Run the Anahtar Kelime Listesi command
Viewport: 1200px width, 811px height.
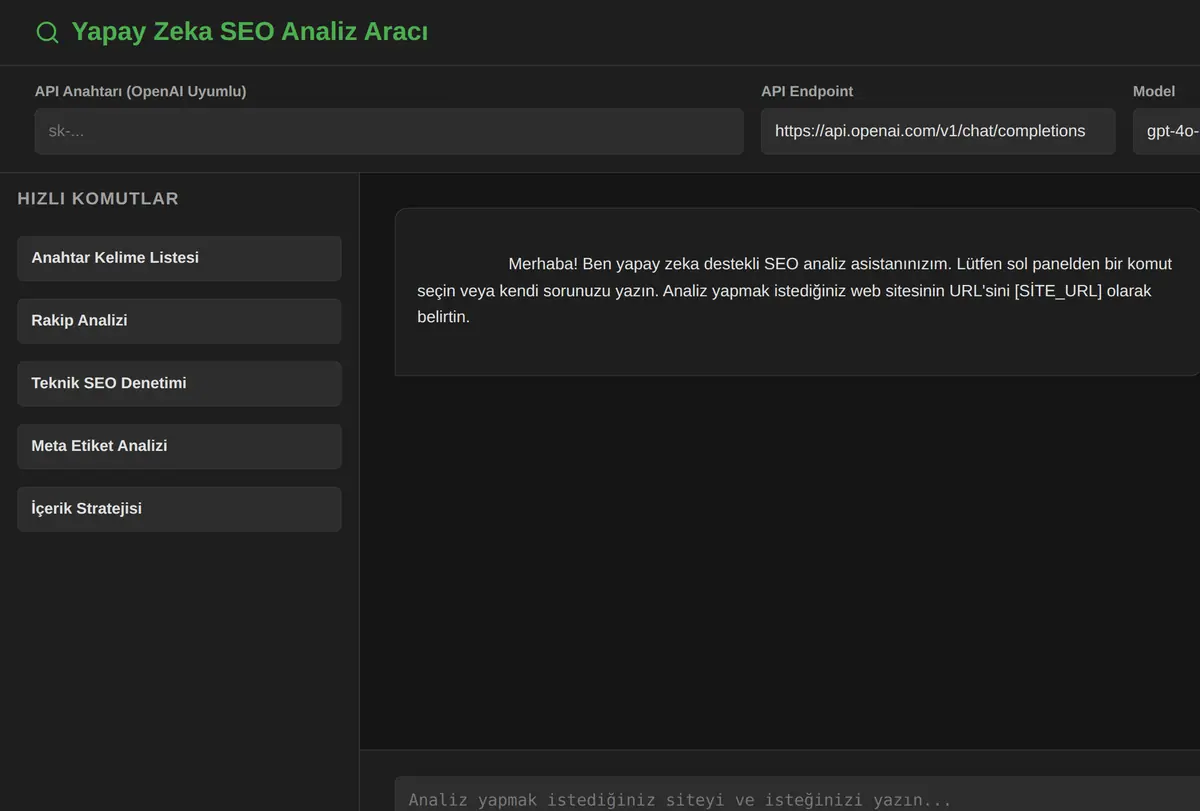[179, 258]
